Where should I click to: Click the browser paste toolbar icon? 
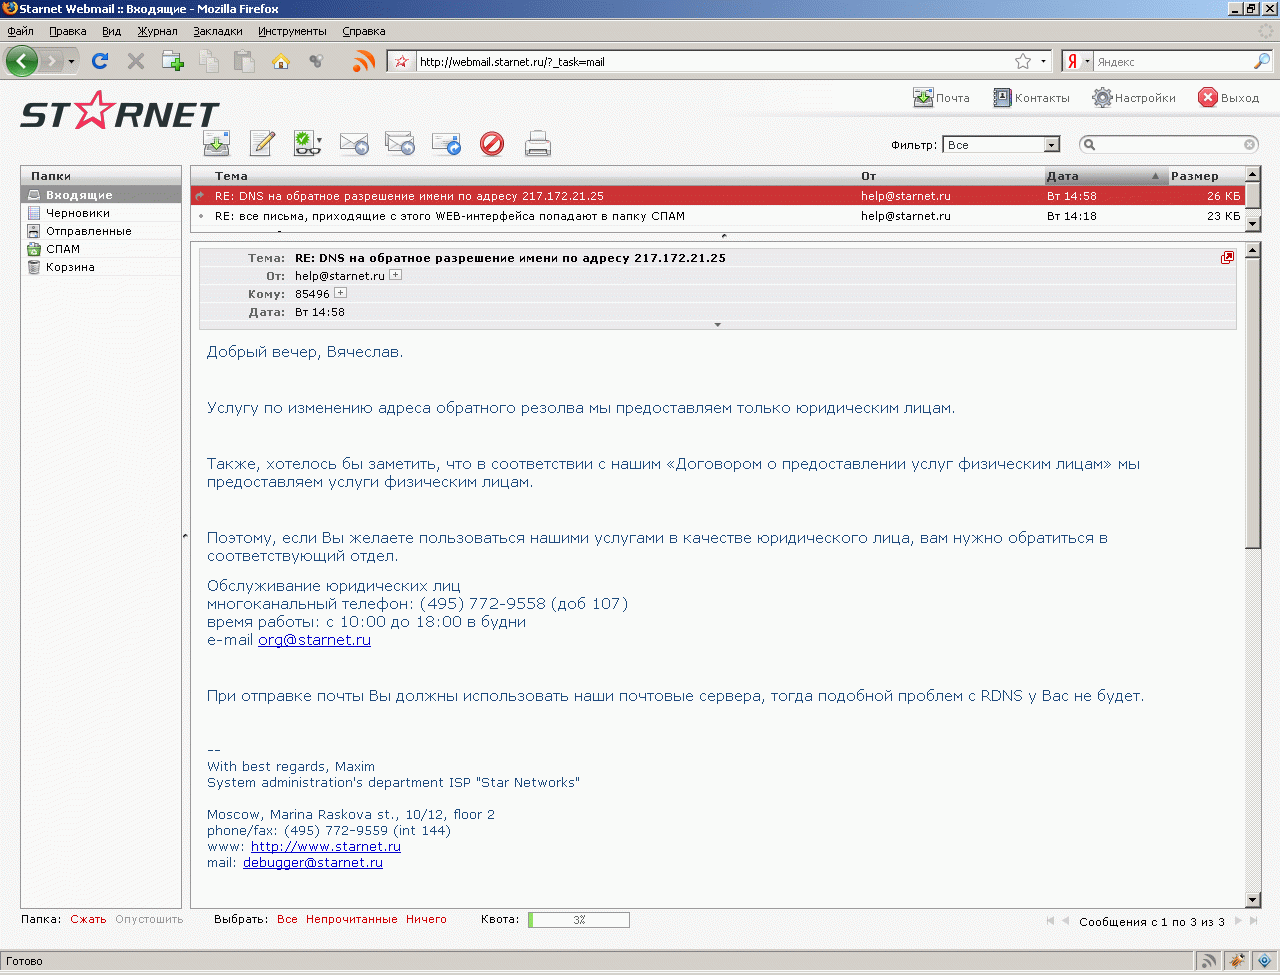(245, 61)
